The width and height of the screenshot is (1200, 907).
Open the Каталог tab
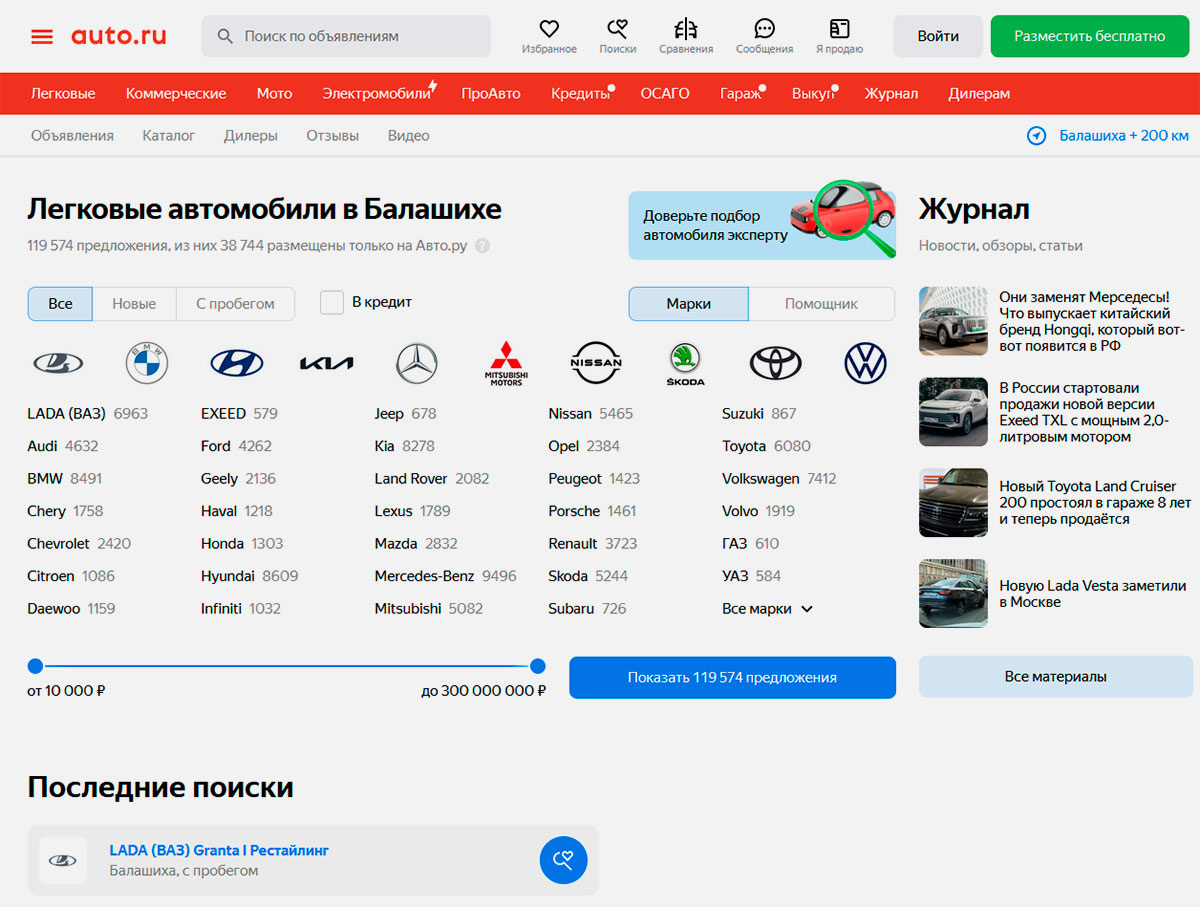tap(169, 136)
